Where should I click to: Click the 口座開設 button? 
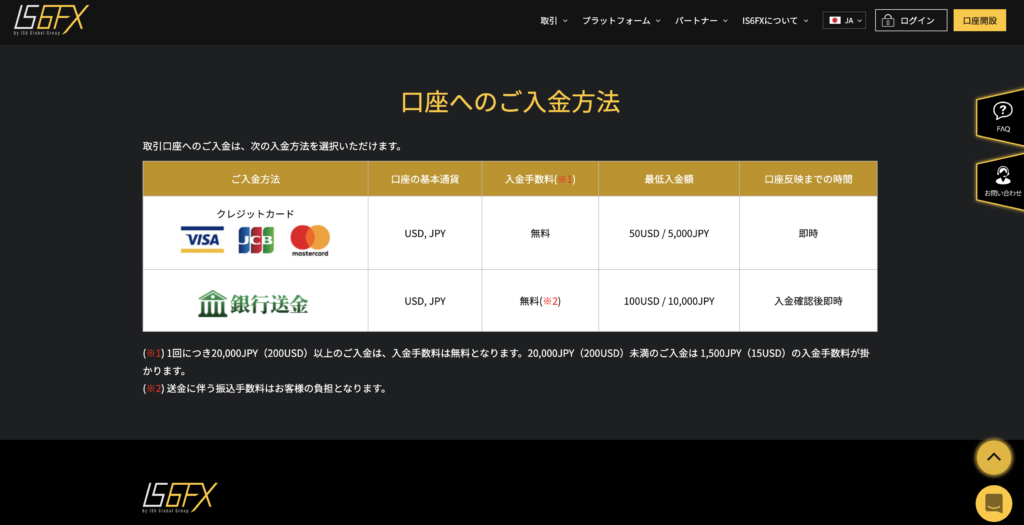(980, 20)
